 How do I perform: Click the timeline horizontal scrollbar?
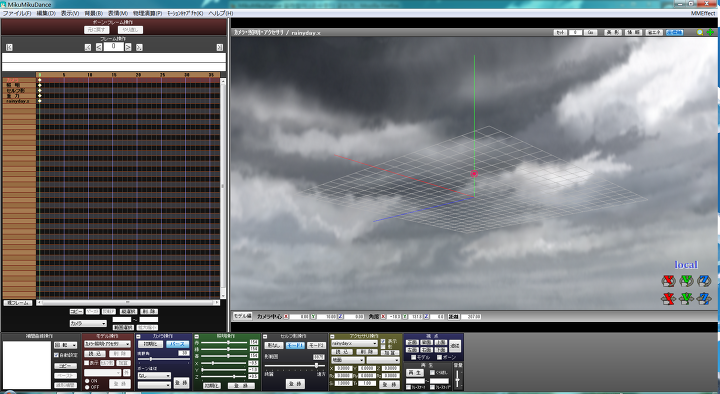point(128,303)
